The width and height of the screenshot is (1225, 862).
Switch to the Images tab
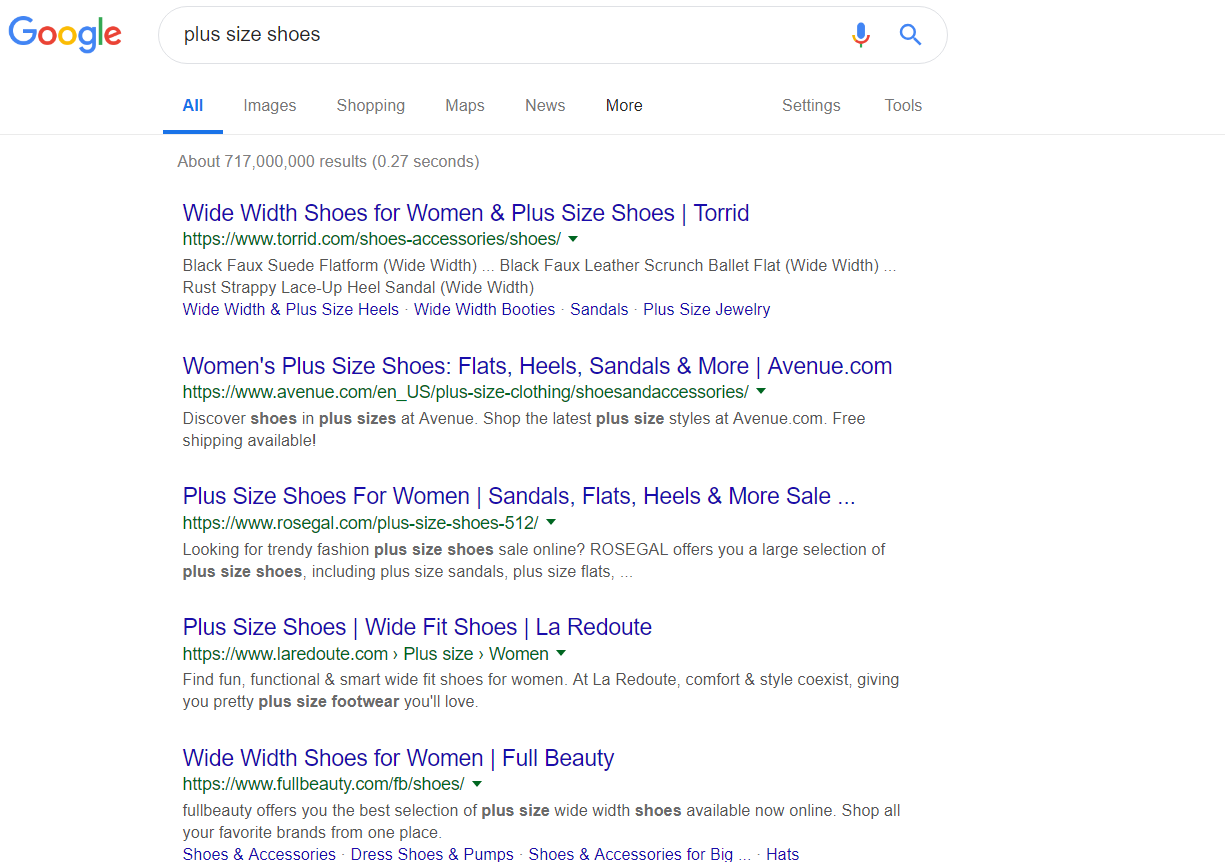click(270, 105)
